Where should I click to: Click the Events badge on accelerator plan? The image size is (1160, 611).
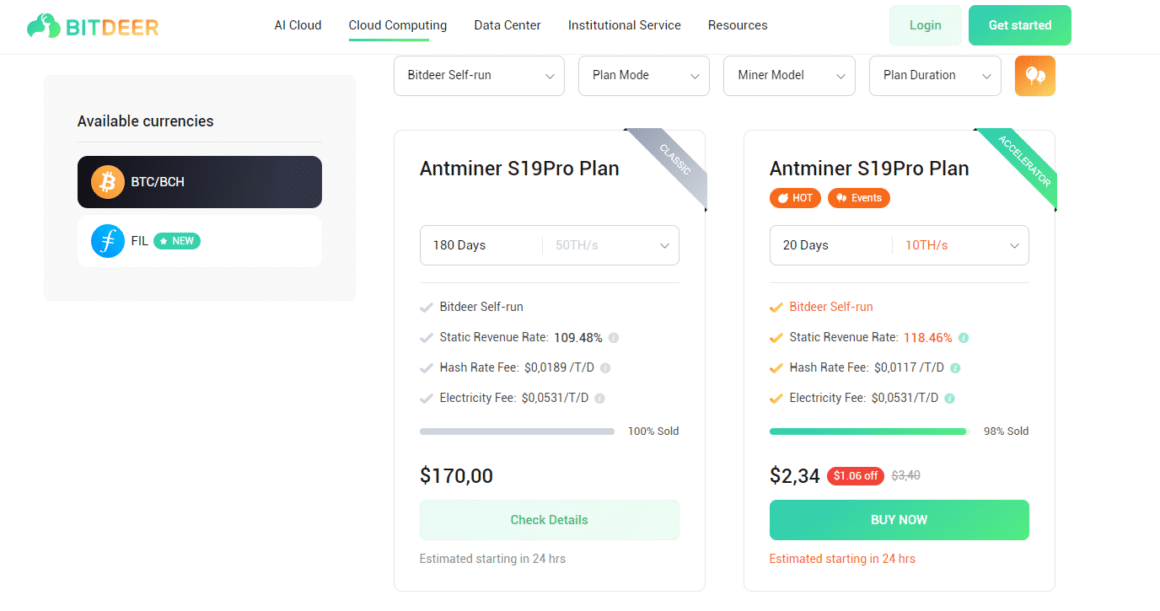point(859,197)
